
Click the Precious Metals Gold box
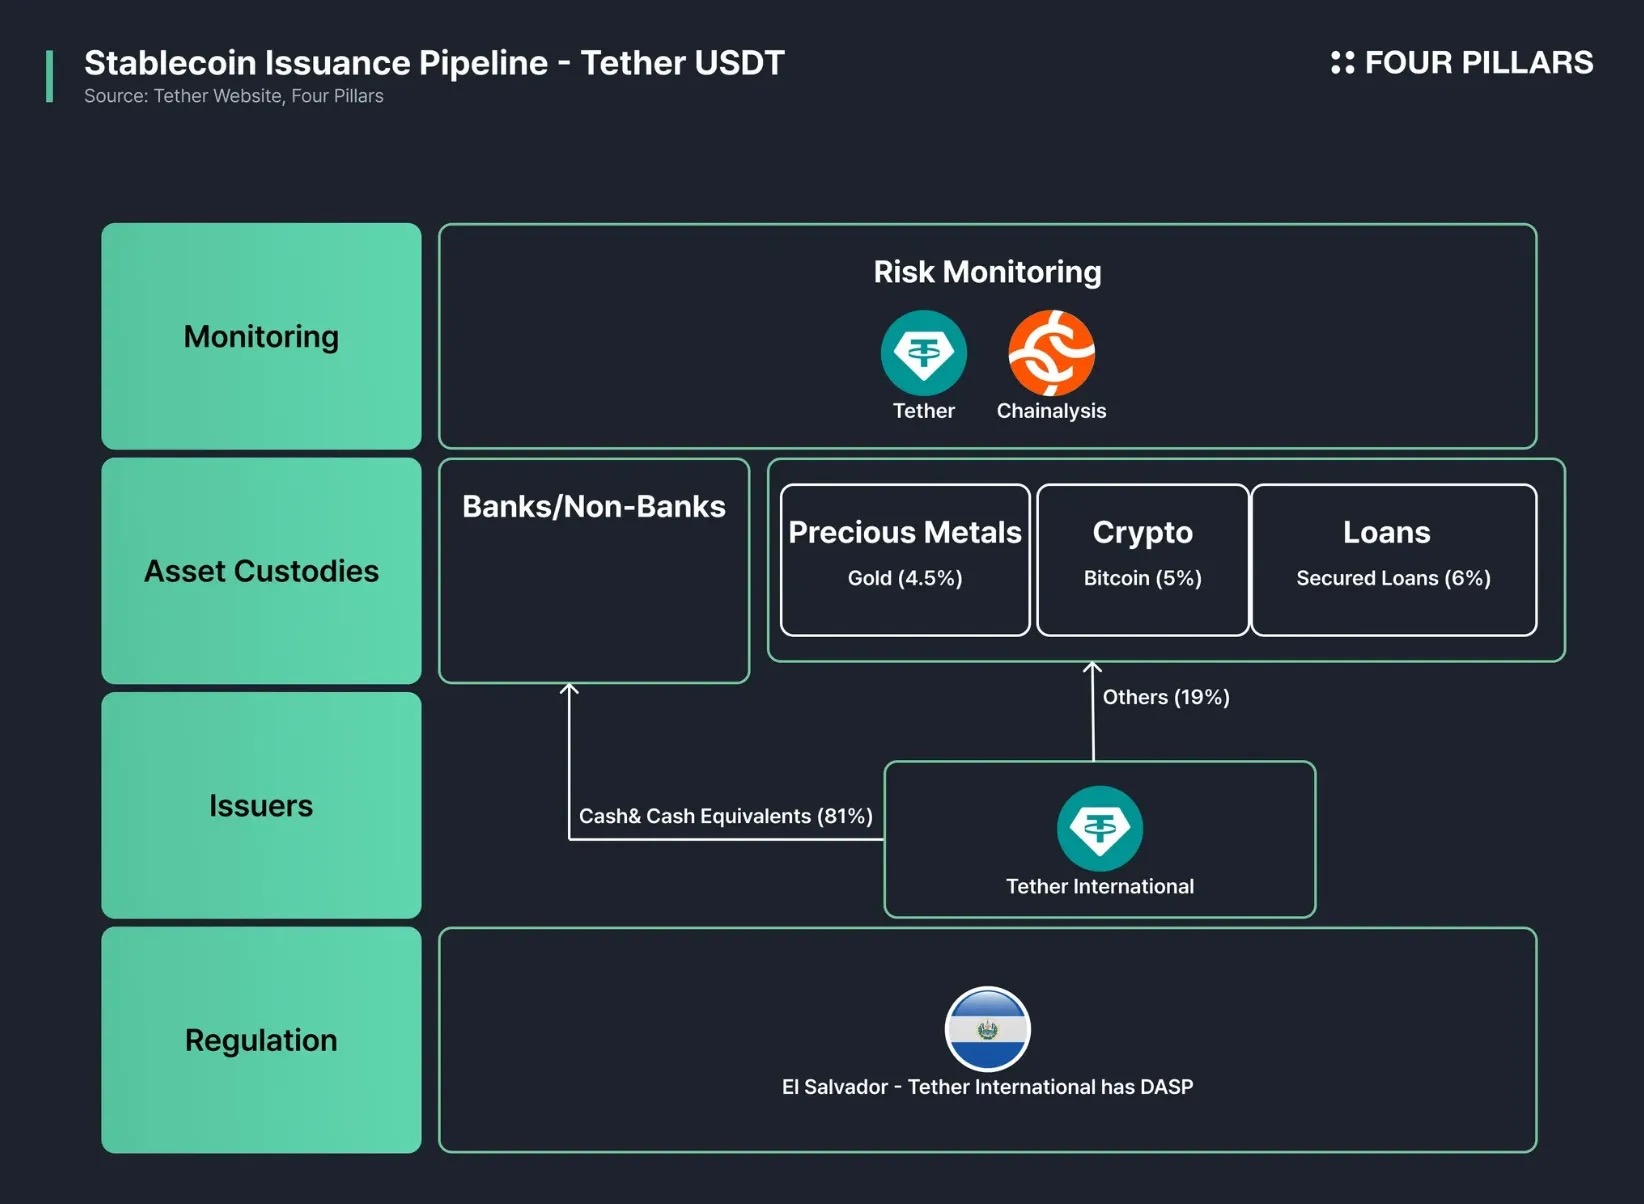(905, 559)
